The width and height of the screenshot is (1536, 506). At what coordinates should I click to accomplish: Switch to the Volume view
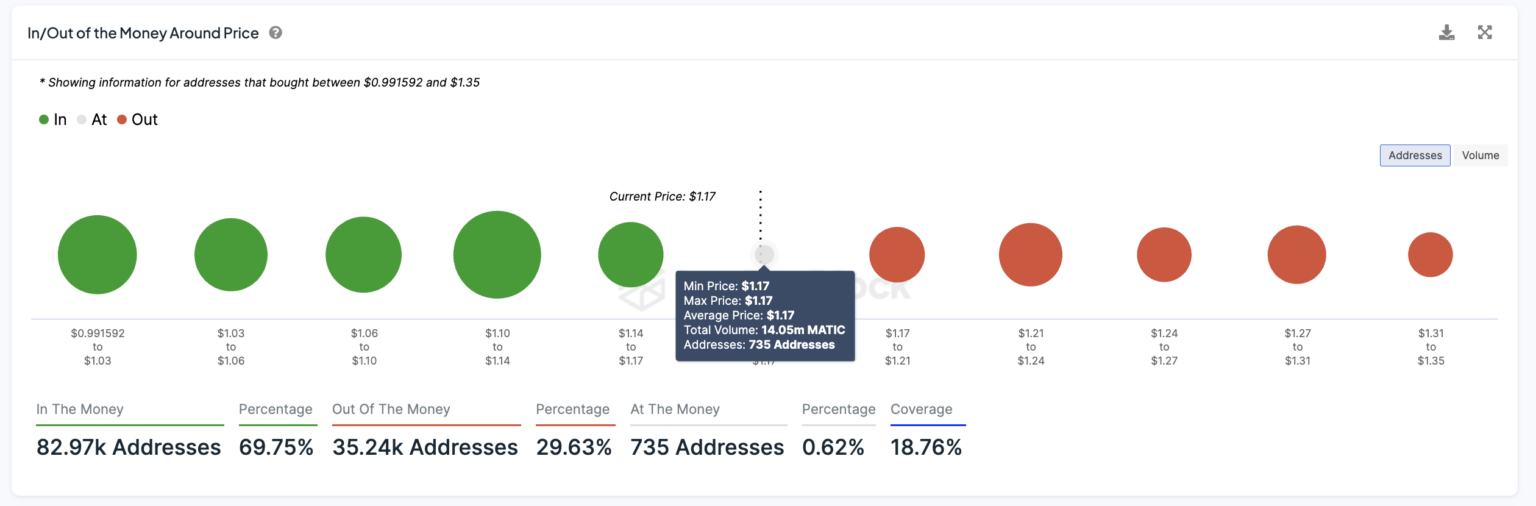[1480, 156]
